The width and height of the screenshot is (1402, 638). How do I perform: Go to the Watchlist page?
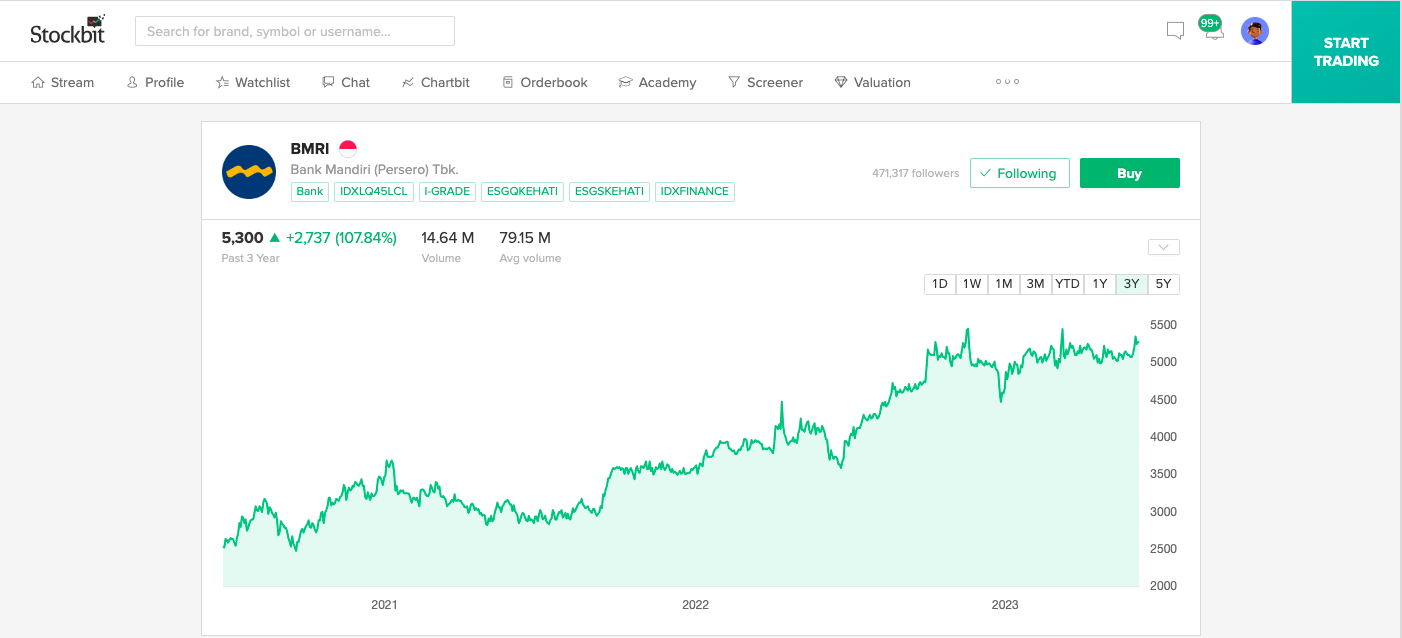click(x=253, y=82)
